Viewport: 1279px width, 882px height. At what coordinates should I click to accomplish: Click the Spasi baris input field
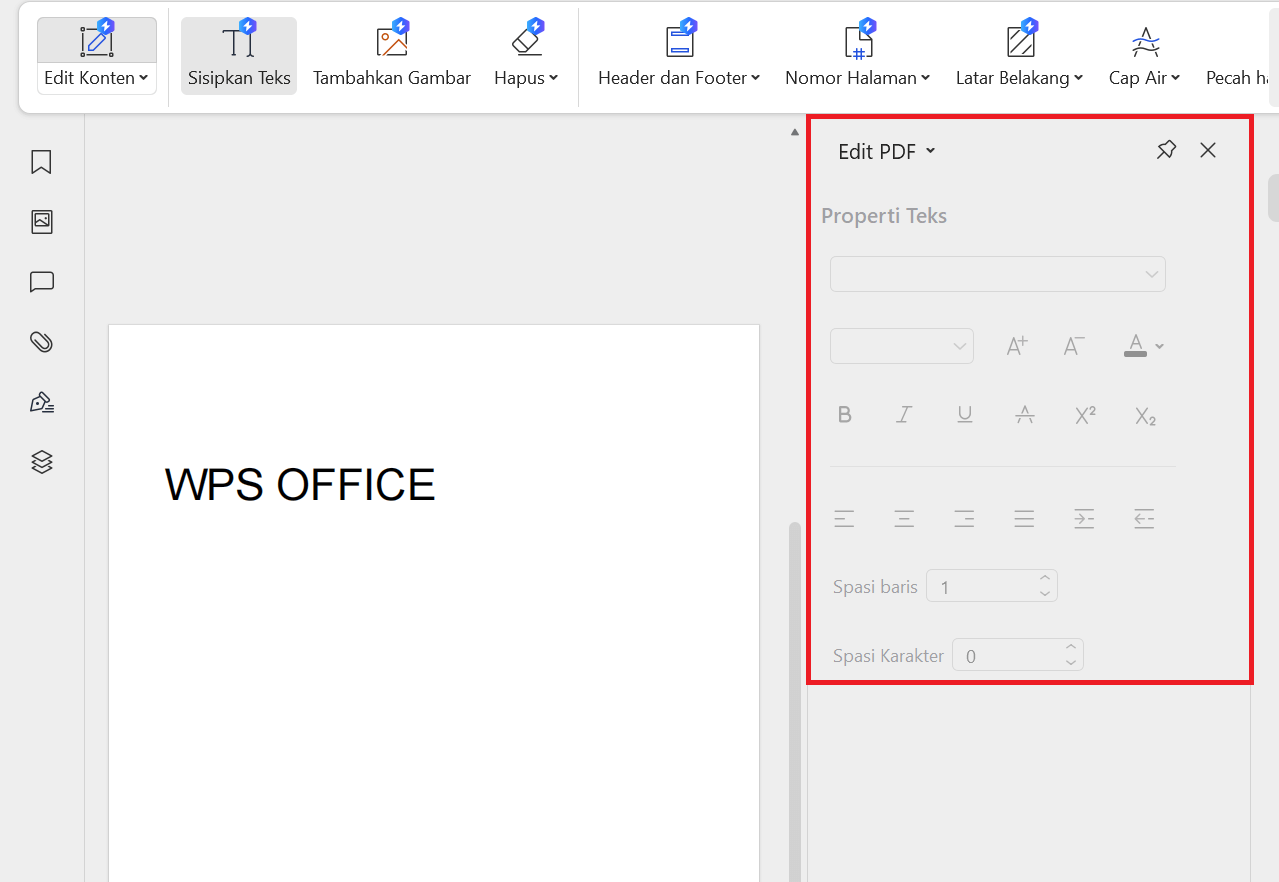(985, 585)
